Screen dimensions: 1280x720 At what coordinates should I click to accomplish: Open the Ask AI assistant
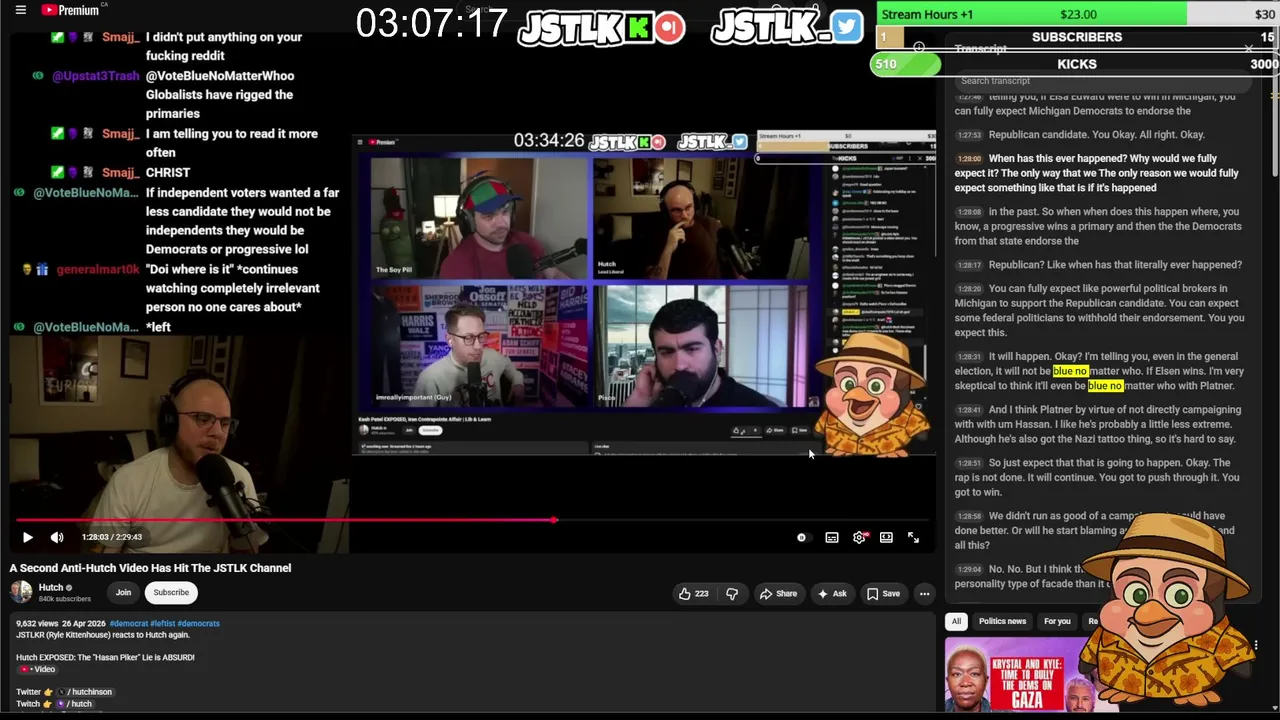click(x=832, y=594)
